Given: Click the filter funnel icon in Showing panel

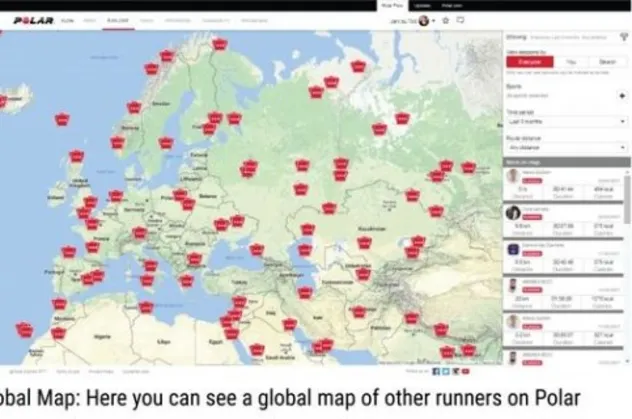Looking at the screenshot, I should (x=624, y=37).
